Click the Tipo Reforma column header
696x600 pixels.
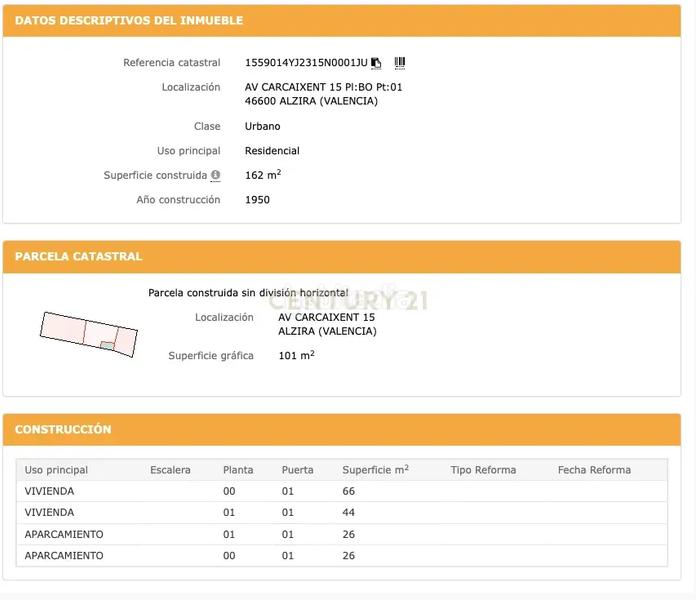pos(483,470)
